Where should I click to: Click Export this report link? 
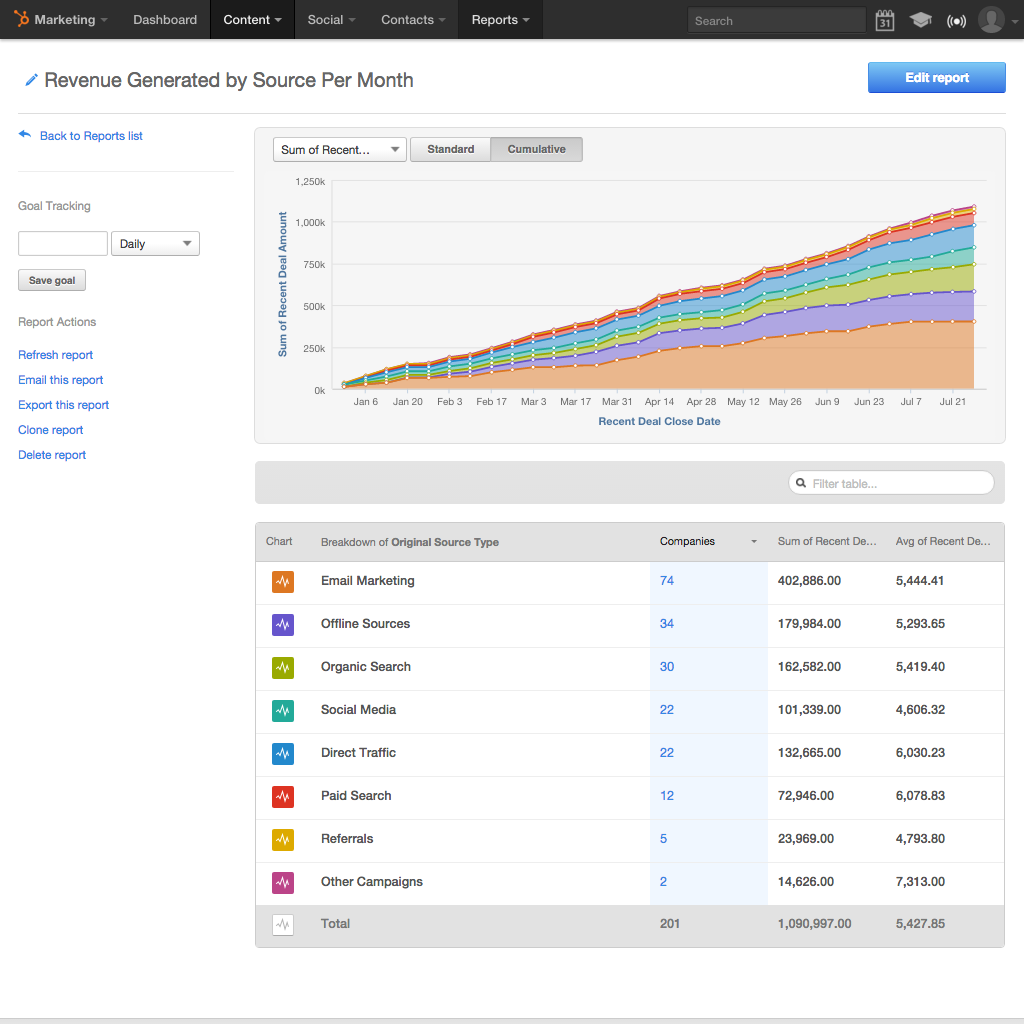point(64,405)
